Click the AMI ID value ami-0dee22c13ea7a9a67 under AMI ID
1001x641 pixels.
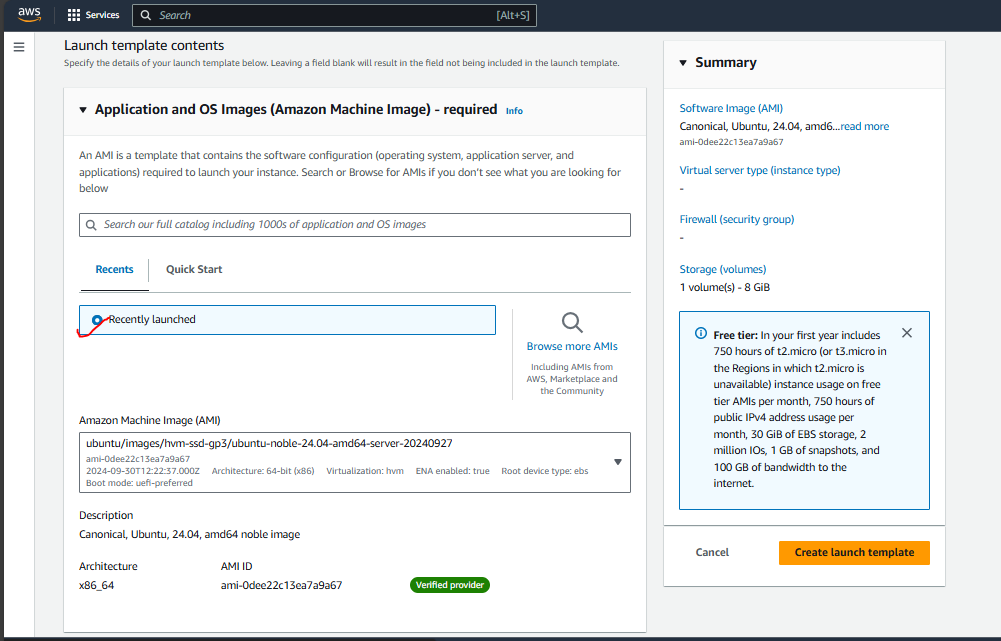click(282, 585)
